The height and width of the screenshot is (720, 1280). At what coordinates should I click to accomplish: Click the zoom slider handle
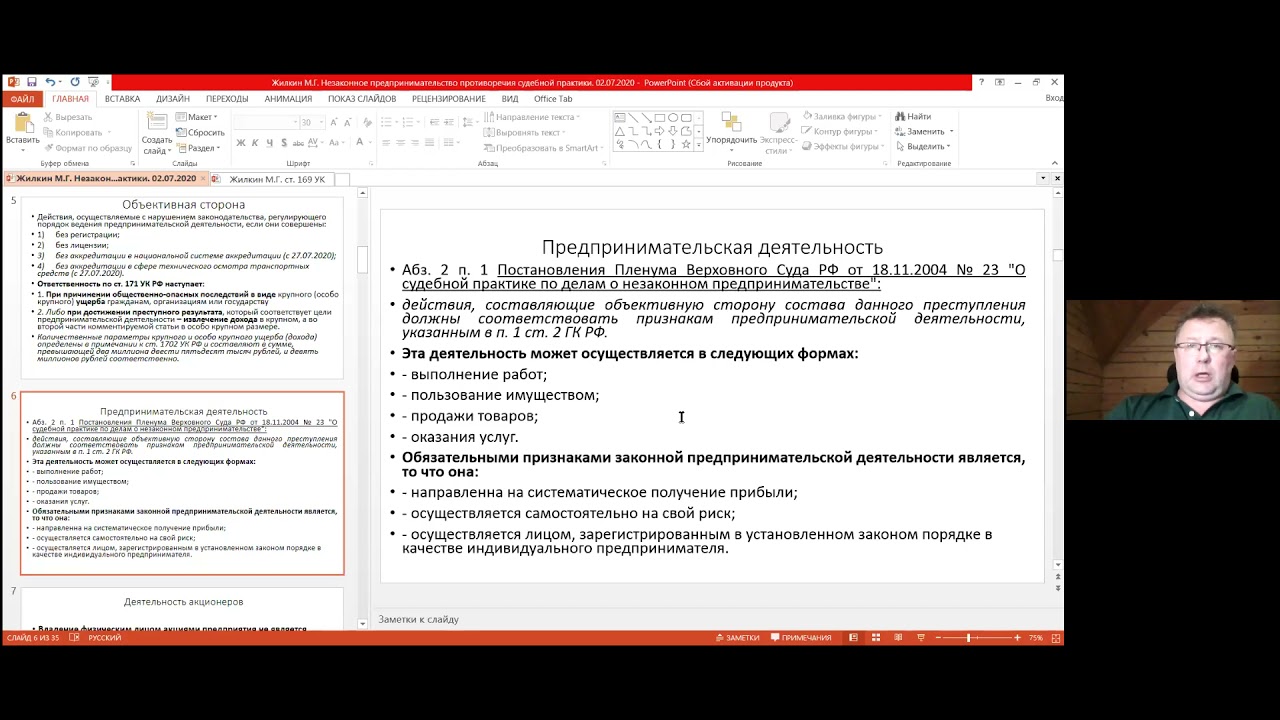tap(968, 638)
